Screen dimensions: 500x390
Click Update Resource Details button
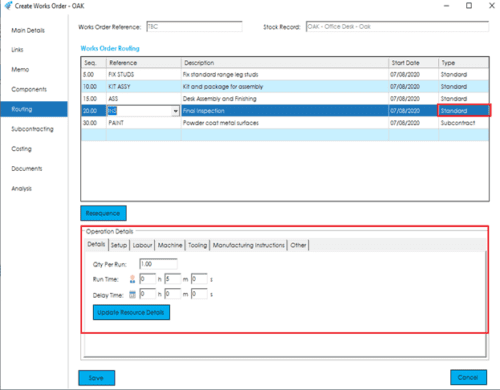131,312
